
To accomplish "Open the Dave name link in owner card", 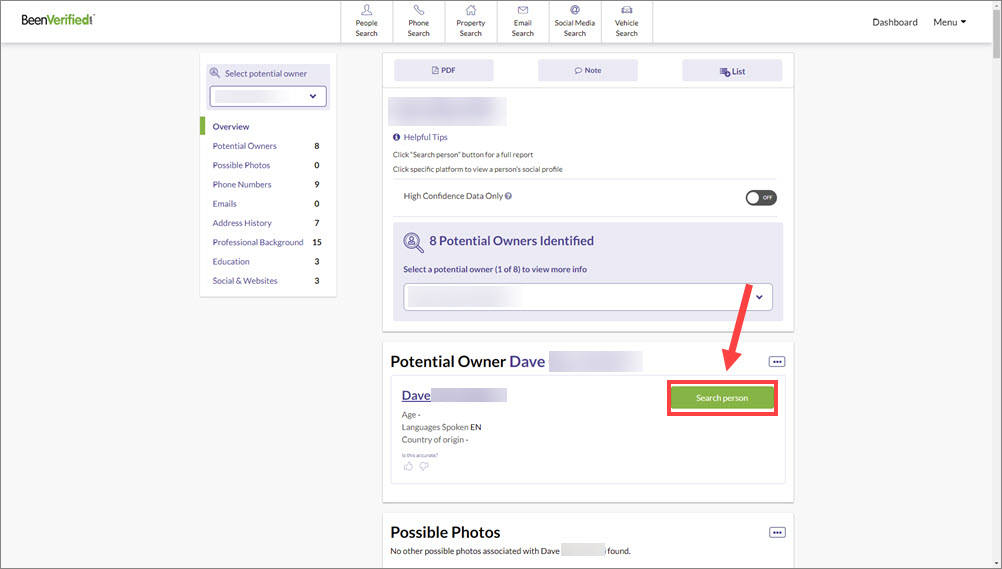I will (x=416, y=395).
